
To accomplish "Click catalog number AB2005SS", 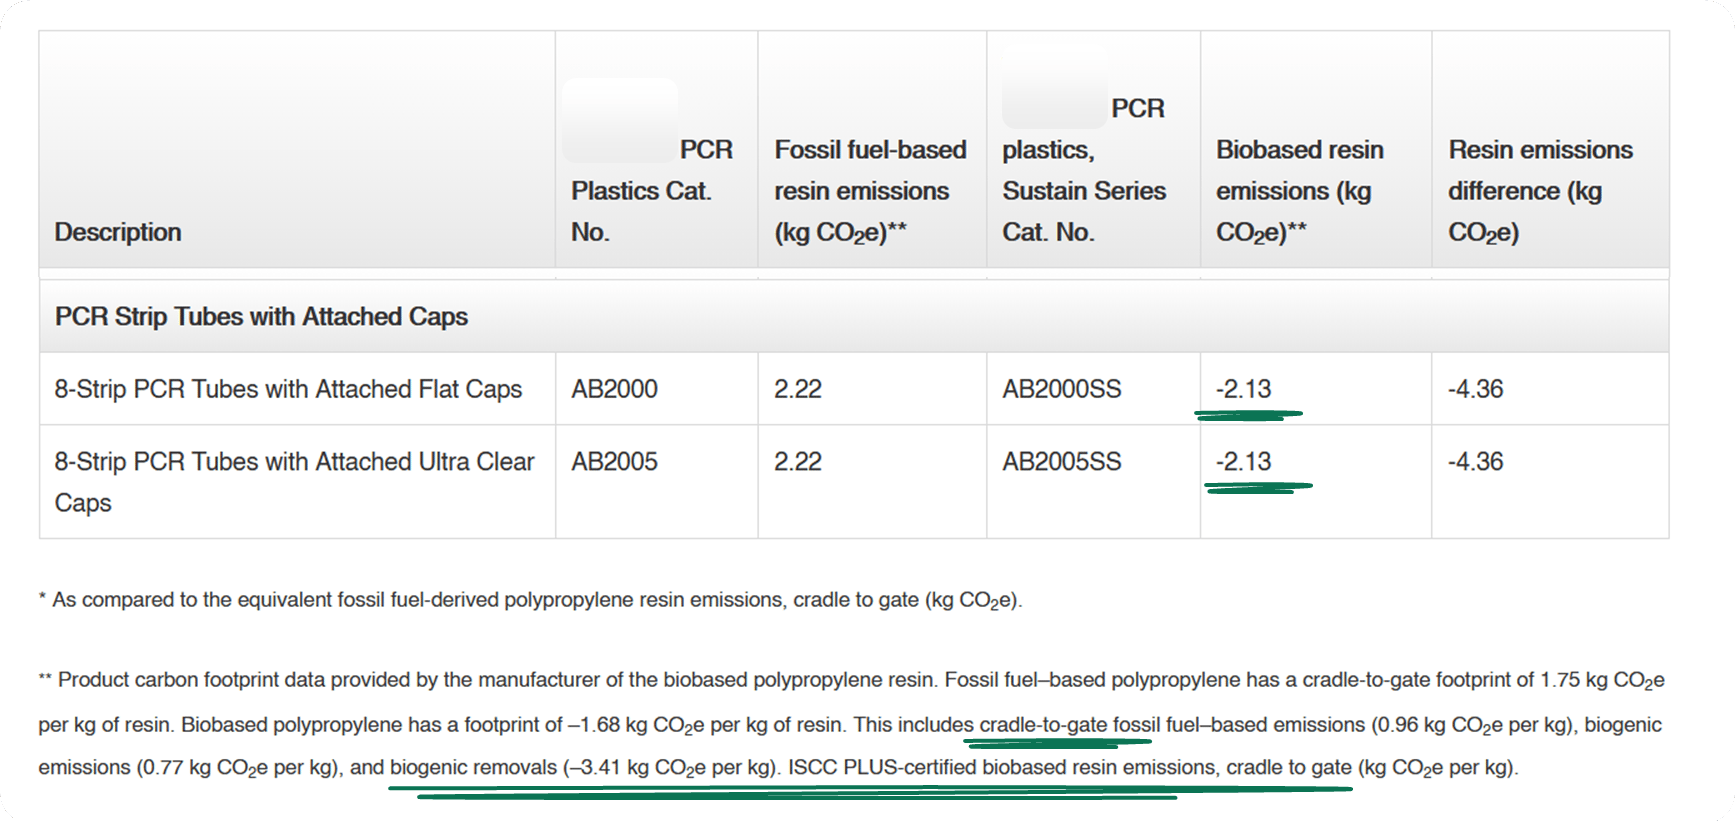I will pyautogui.click(x=1061, y=462).
